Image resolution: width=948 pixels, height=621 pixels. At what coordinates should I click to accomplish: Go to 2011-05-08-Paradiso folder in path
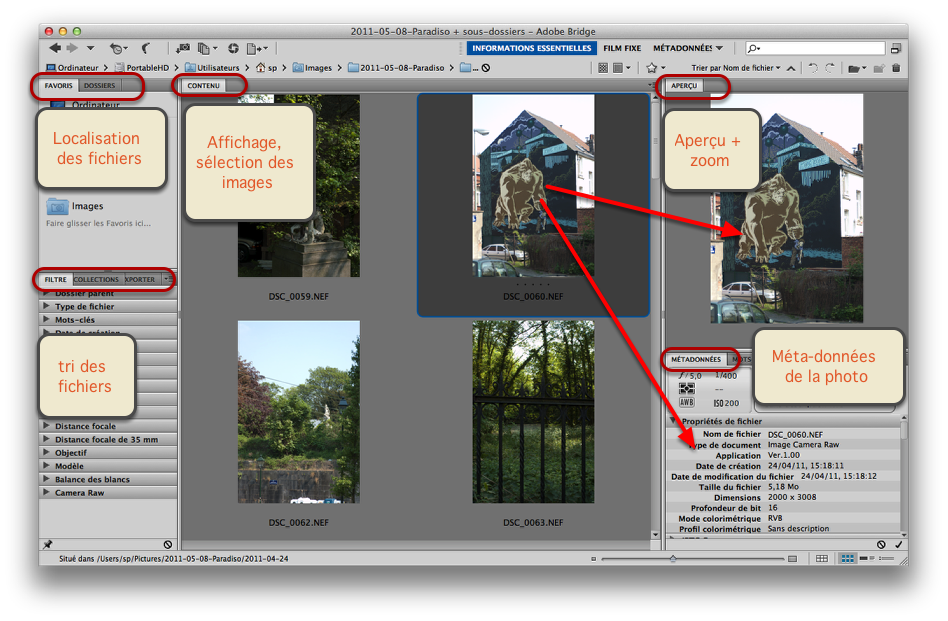pos(397,68)
